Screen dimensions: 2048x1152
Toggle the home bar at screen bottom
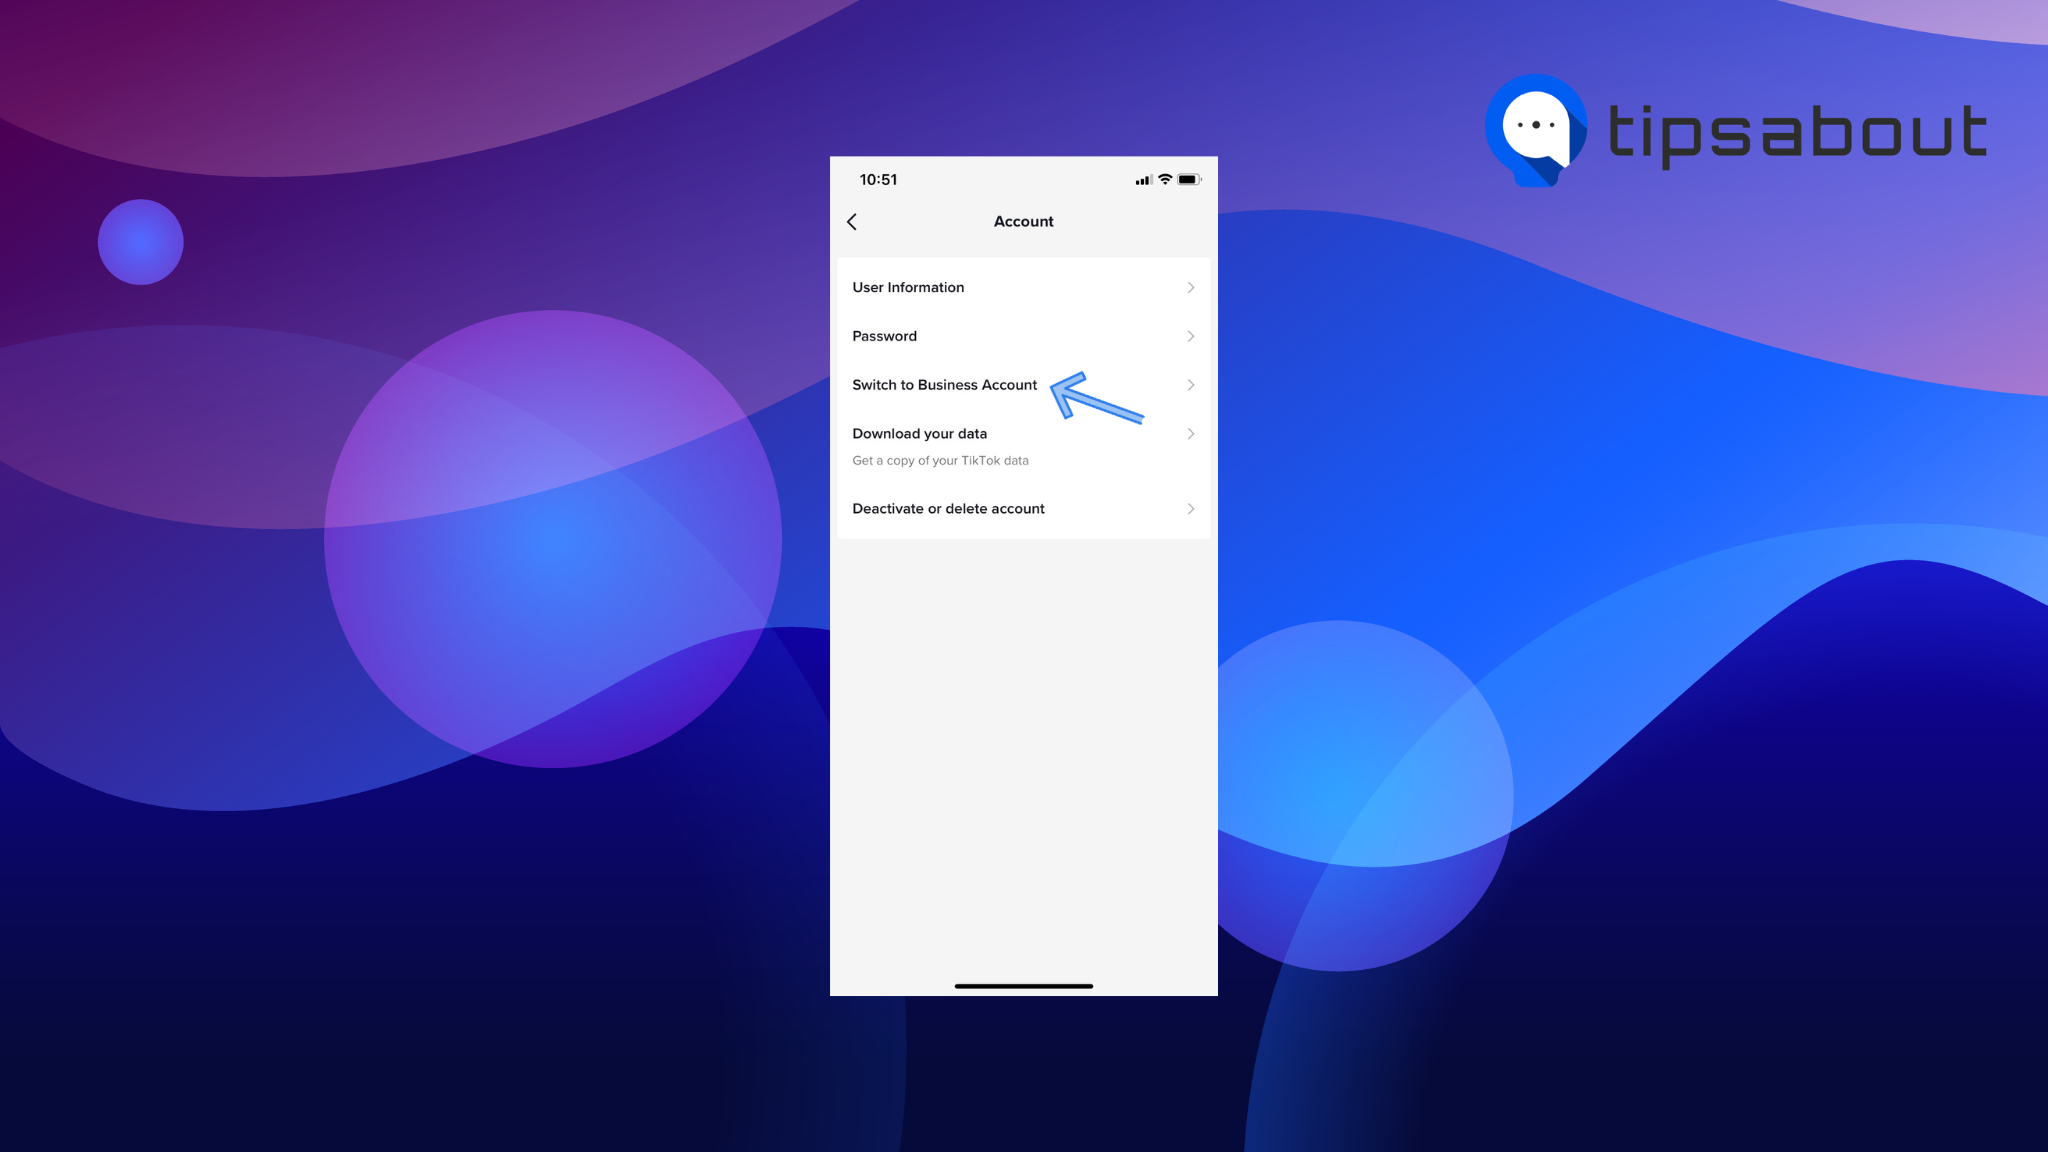coord(1023,985)
